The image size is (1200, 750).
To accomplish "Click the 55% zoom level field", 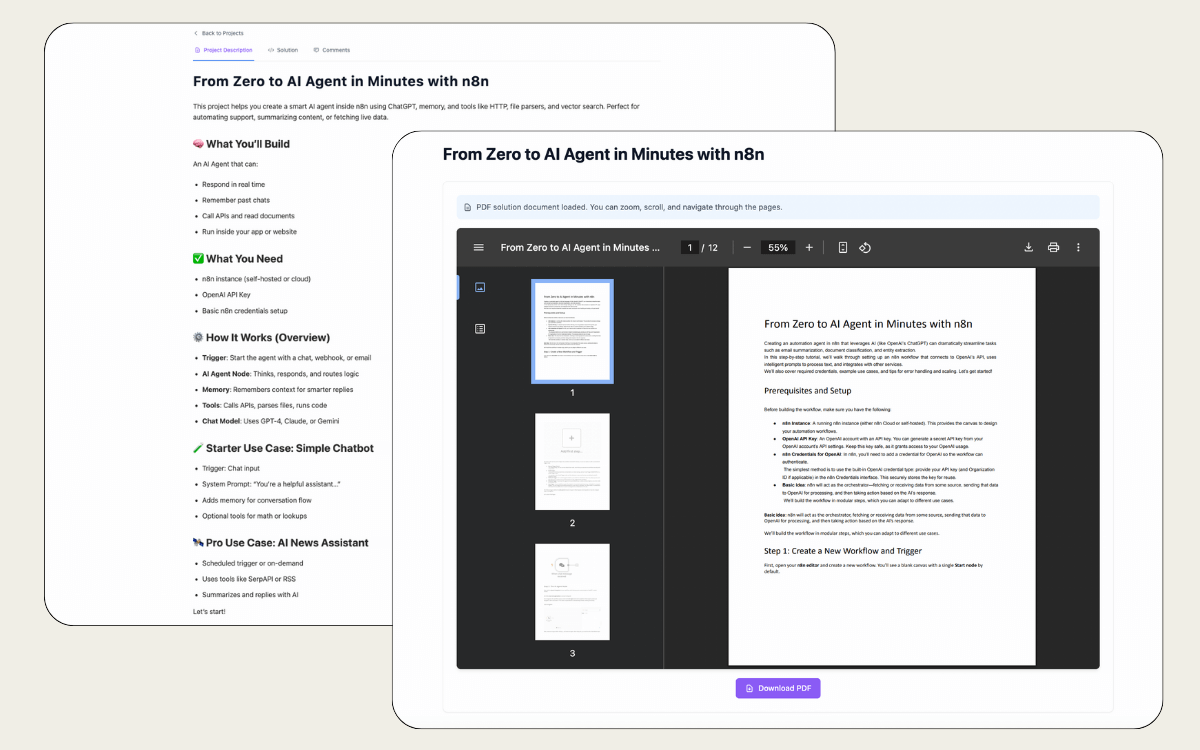I will 778,247.
